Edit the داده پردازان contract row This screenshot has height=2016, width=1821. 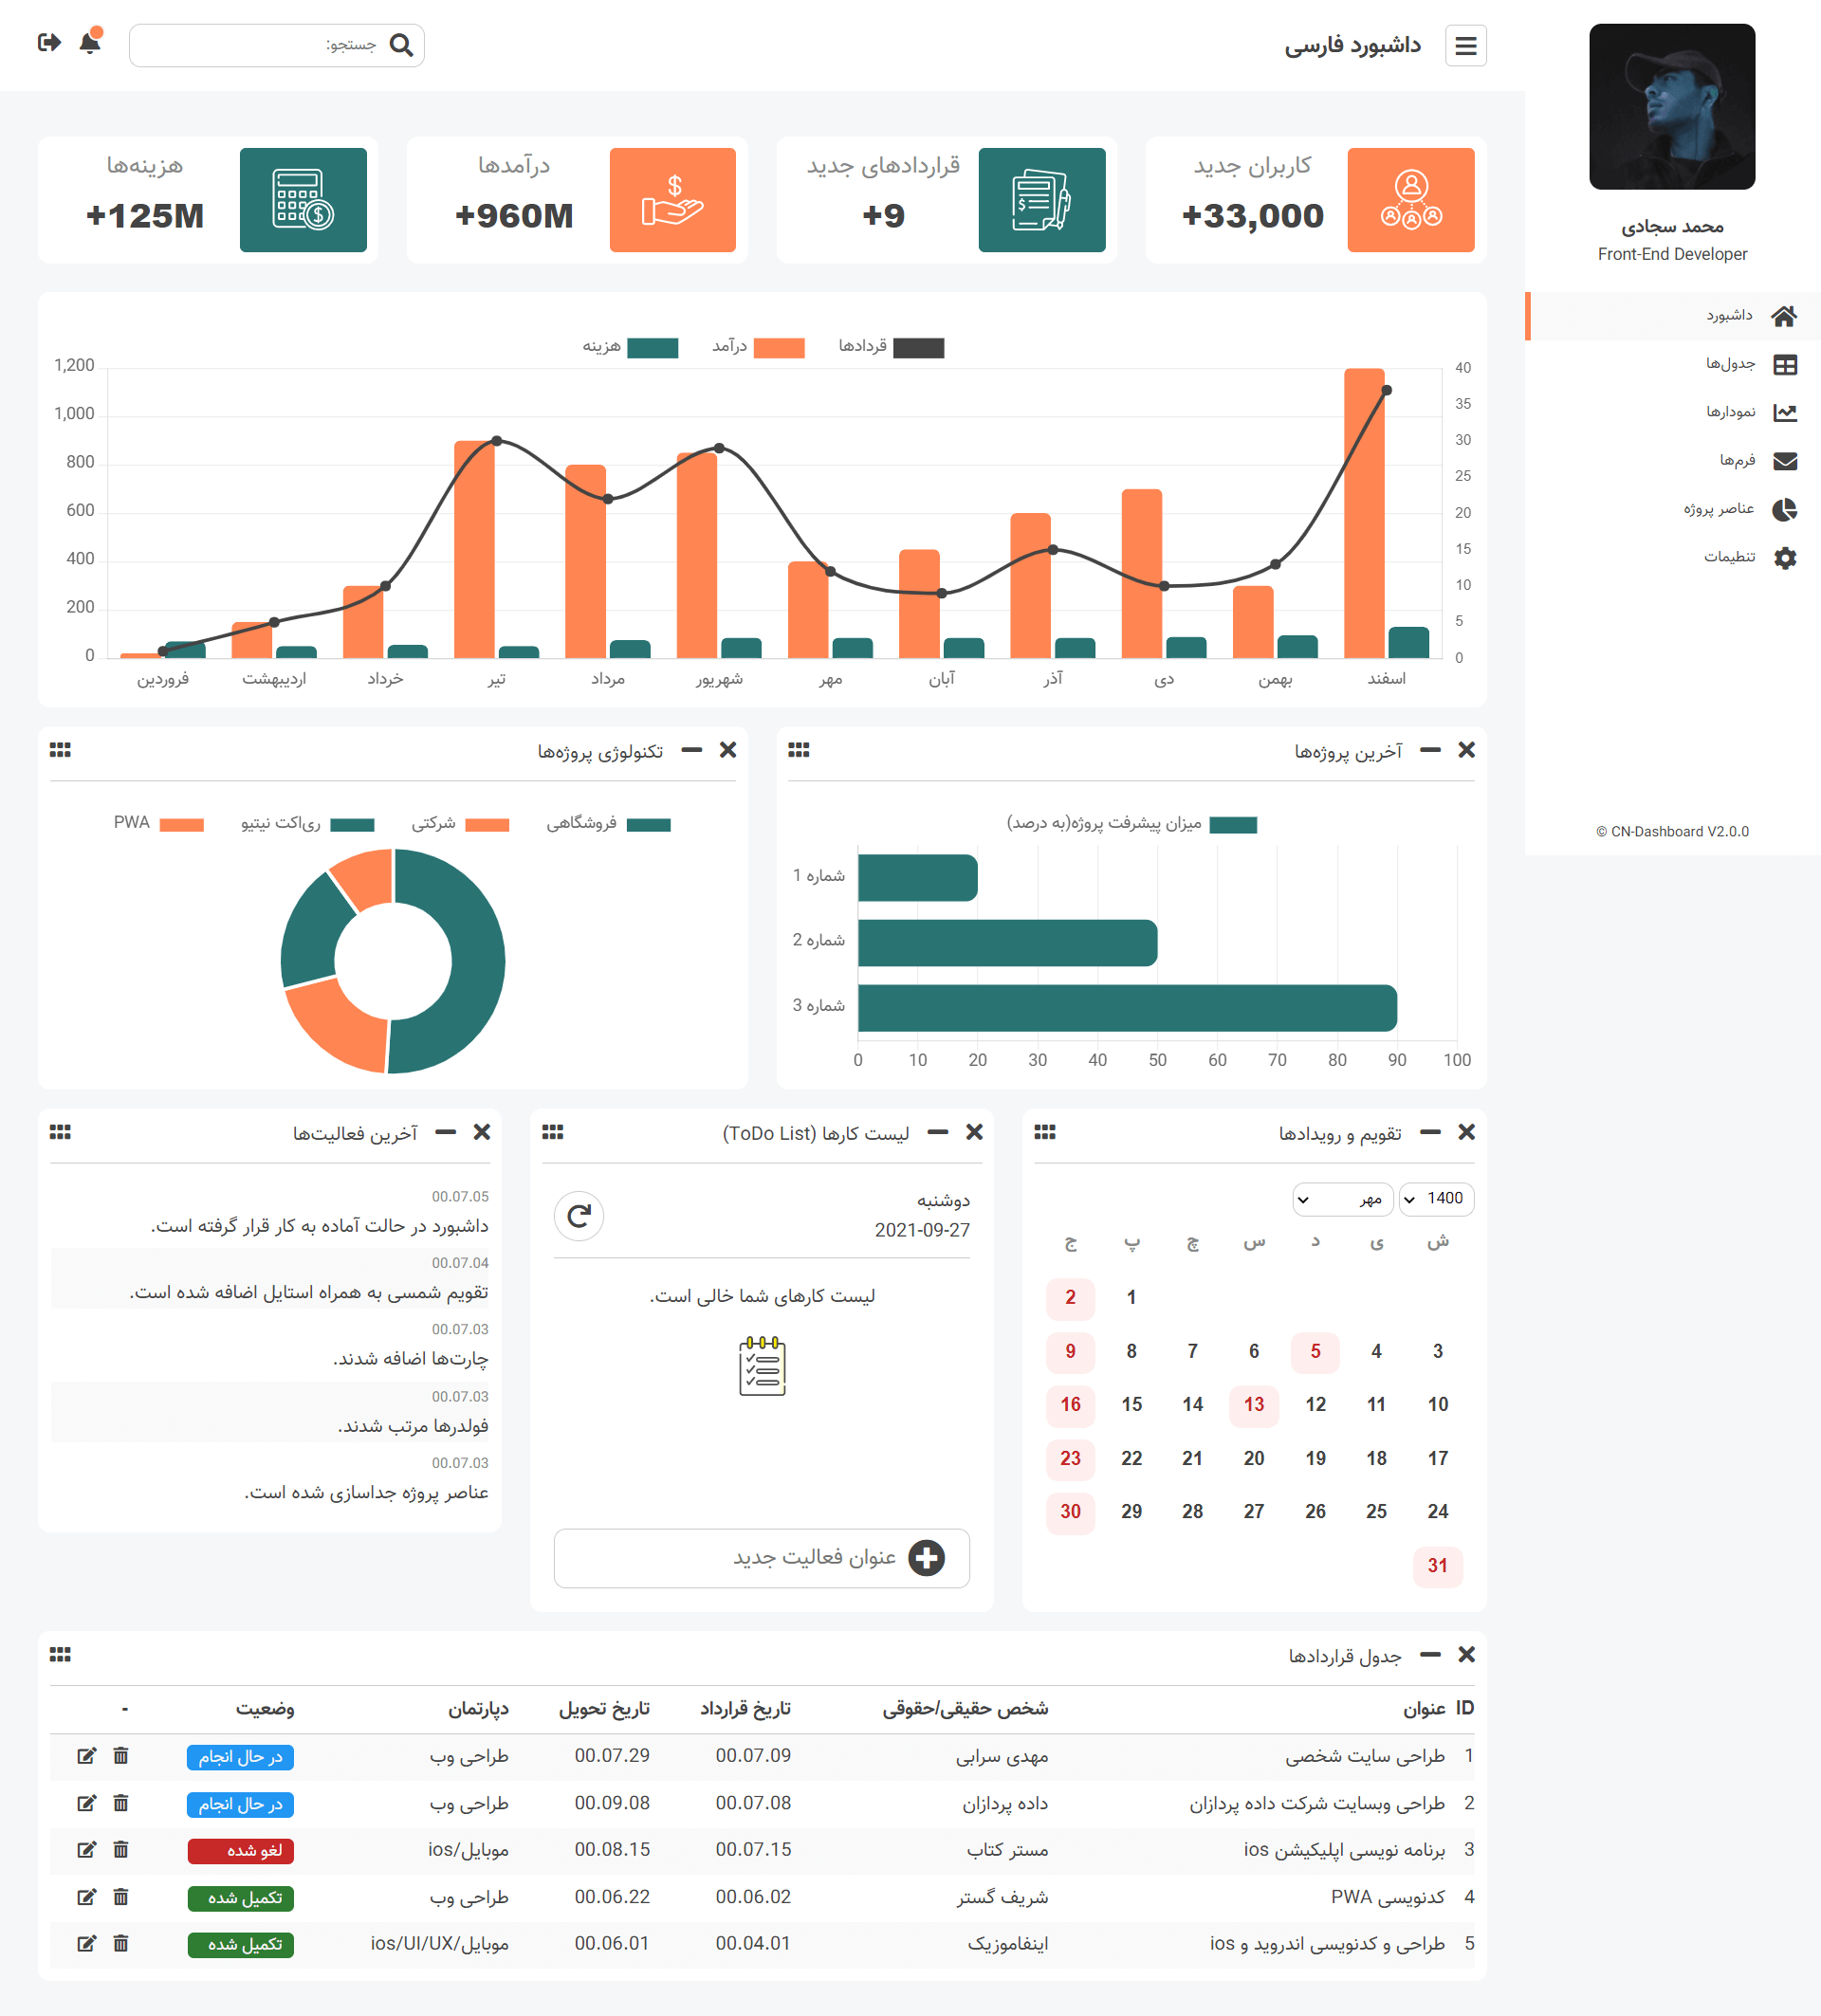87,1803
